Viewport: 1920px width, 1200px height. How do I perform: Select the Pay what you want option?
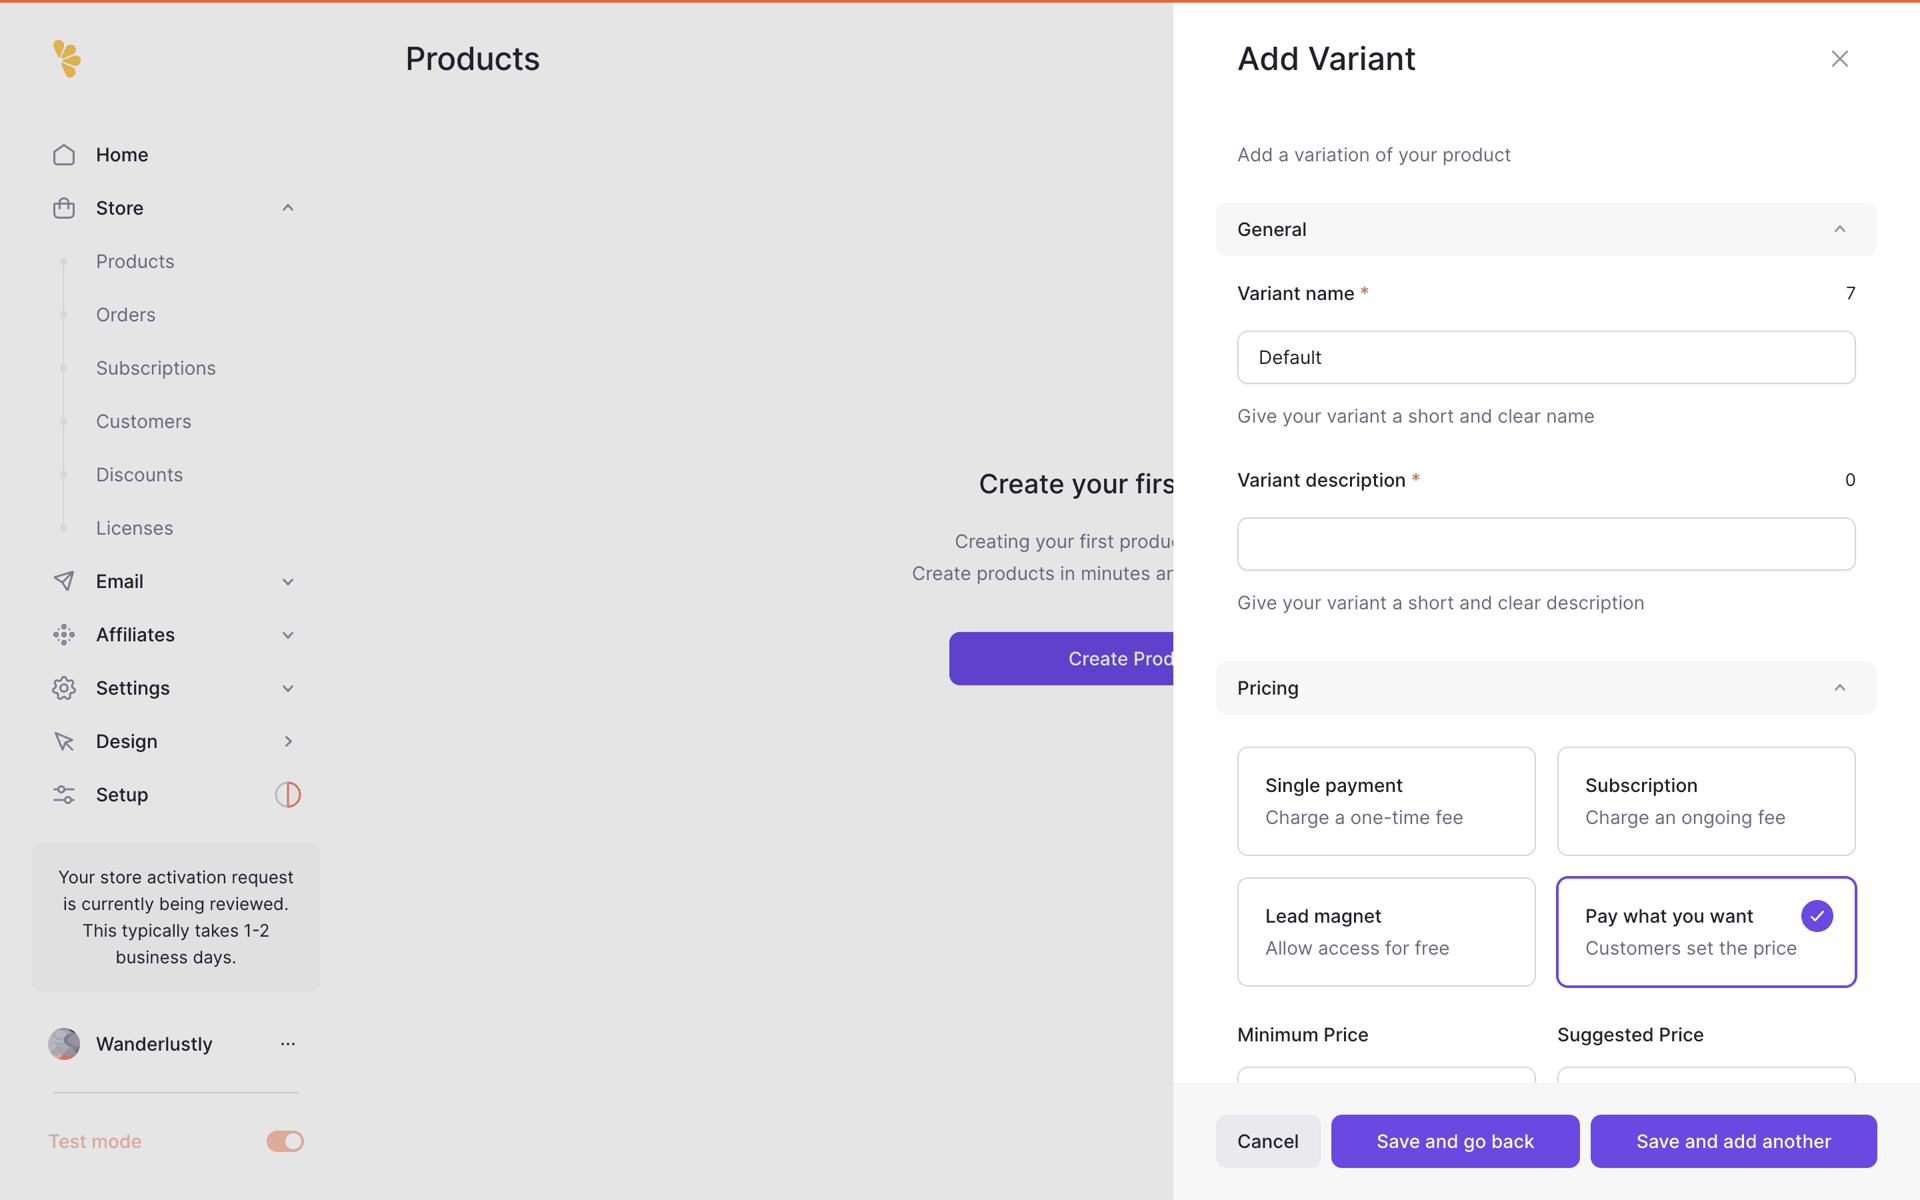[x=1706, y=932]
